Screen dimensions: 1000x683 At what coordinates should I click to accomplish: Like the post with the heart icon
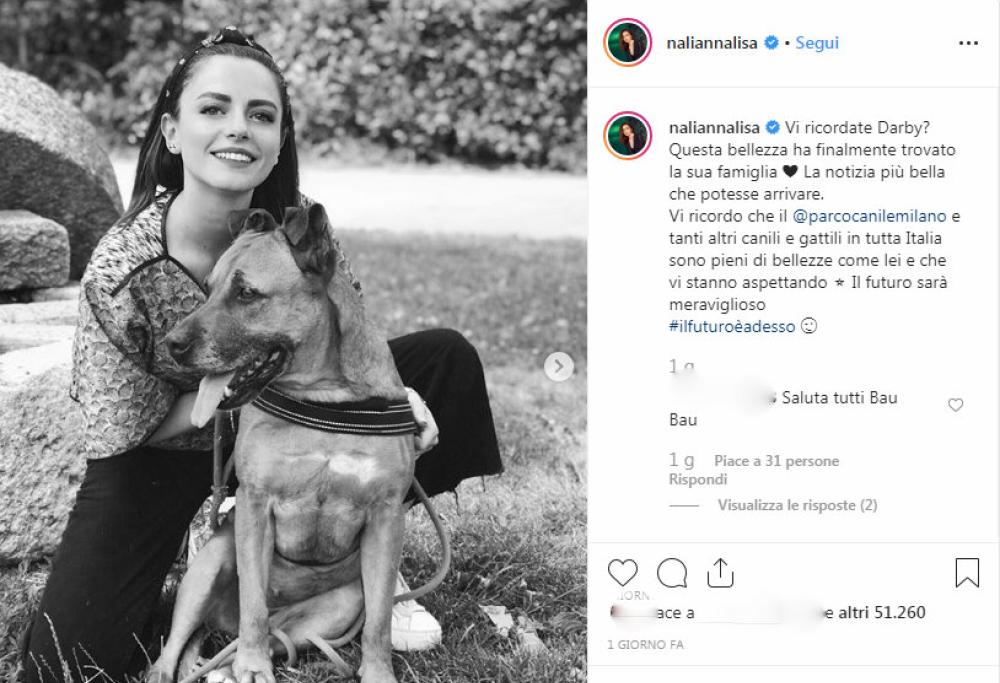point(622,573)
